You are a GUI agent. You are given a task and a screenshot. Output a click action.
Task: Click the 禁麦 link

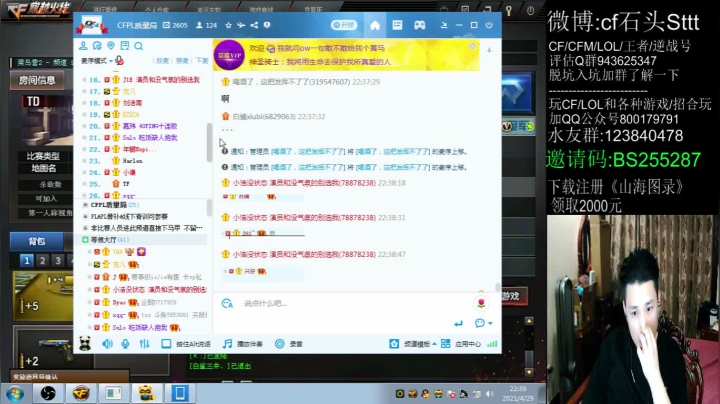182,61
